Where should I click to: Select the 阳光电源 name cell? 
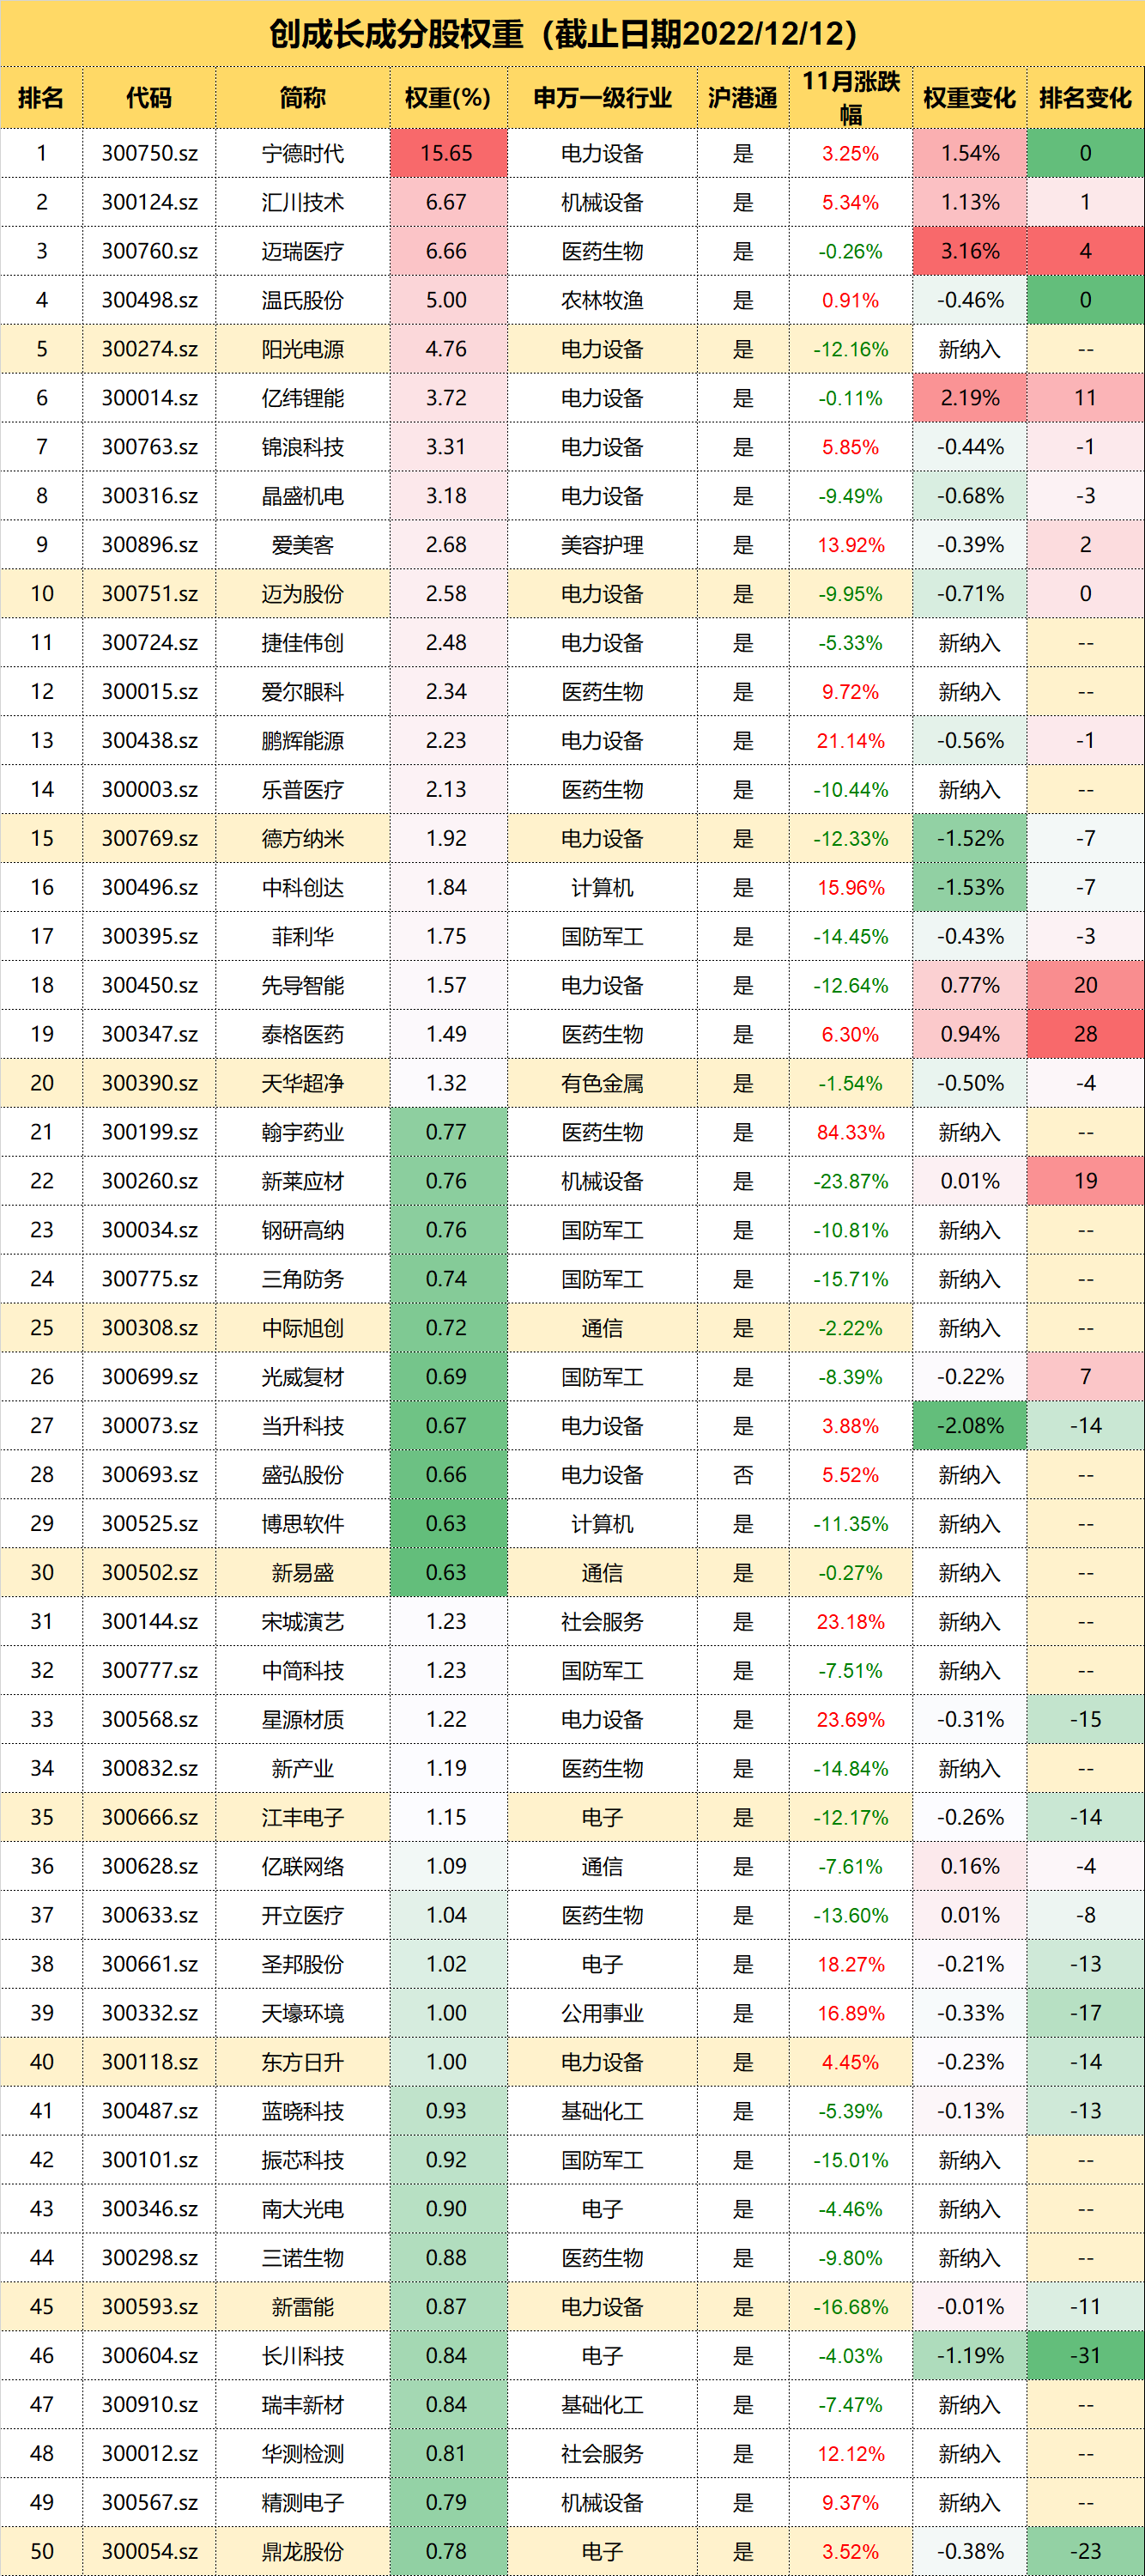coord(302,349)
